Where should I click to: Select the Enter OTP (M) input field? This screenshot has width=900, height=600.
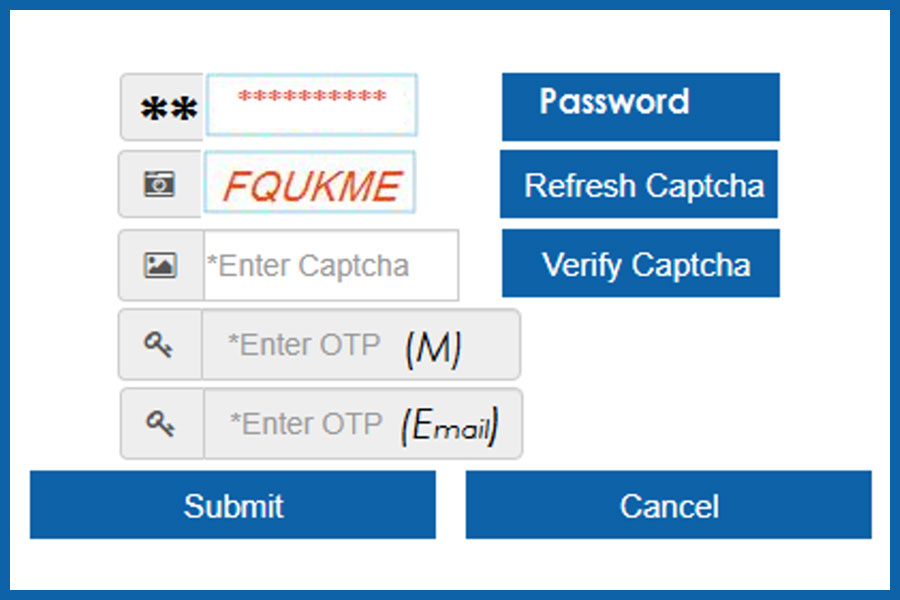(360, 345)
